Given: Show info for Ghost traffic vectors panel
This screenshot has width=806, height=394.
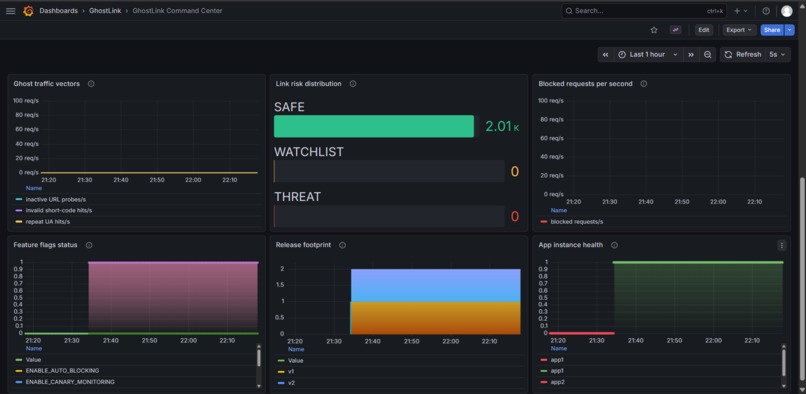Looking at the screenshot, I should coord(91,84).
